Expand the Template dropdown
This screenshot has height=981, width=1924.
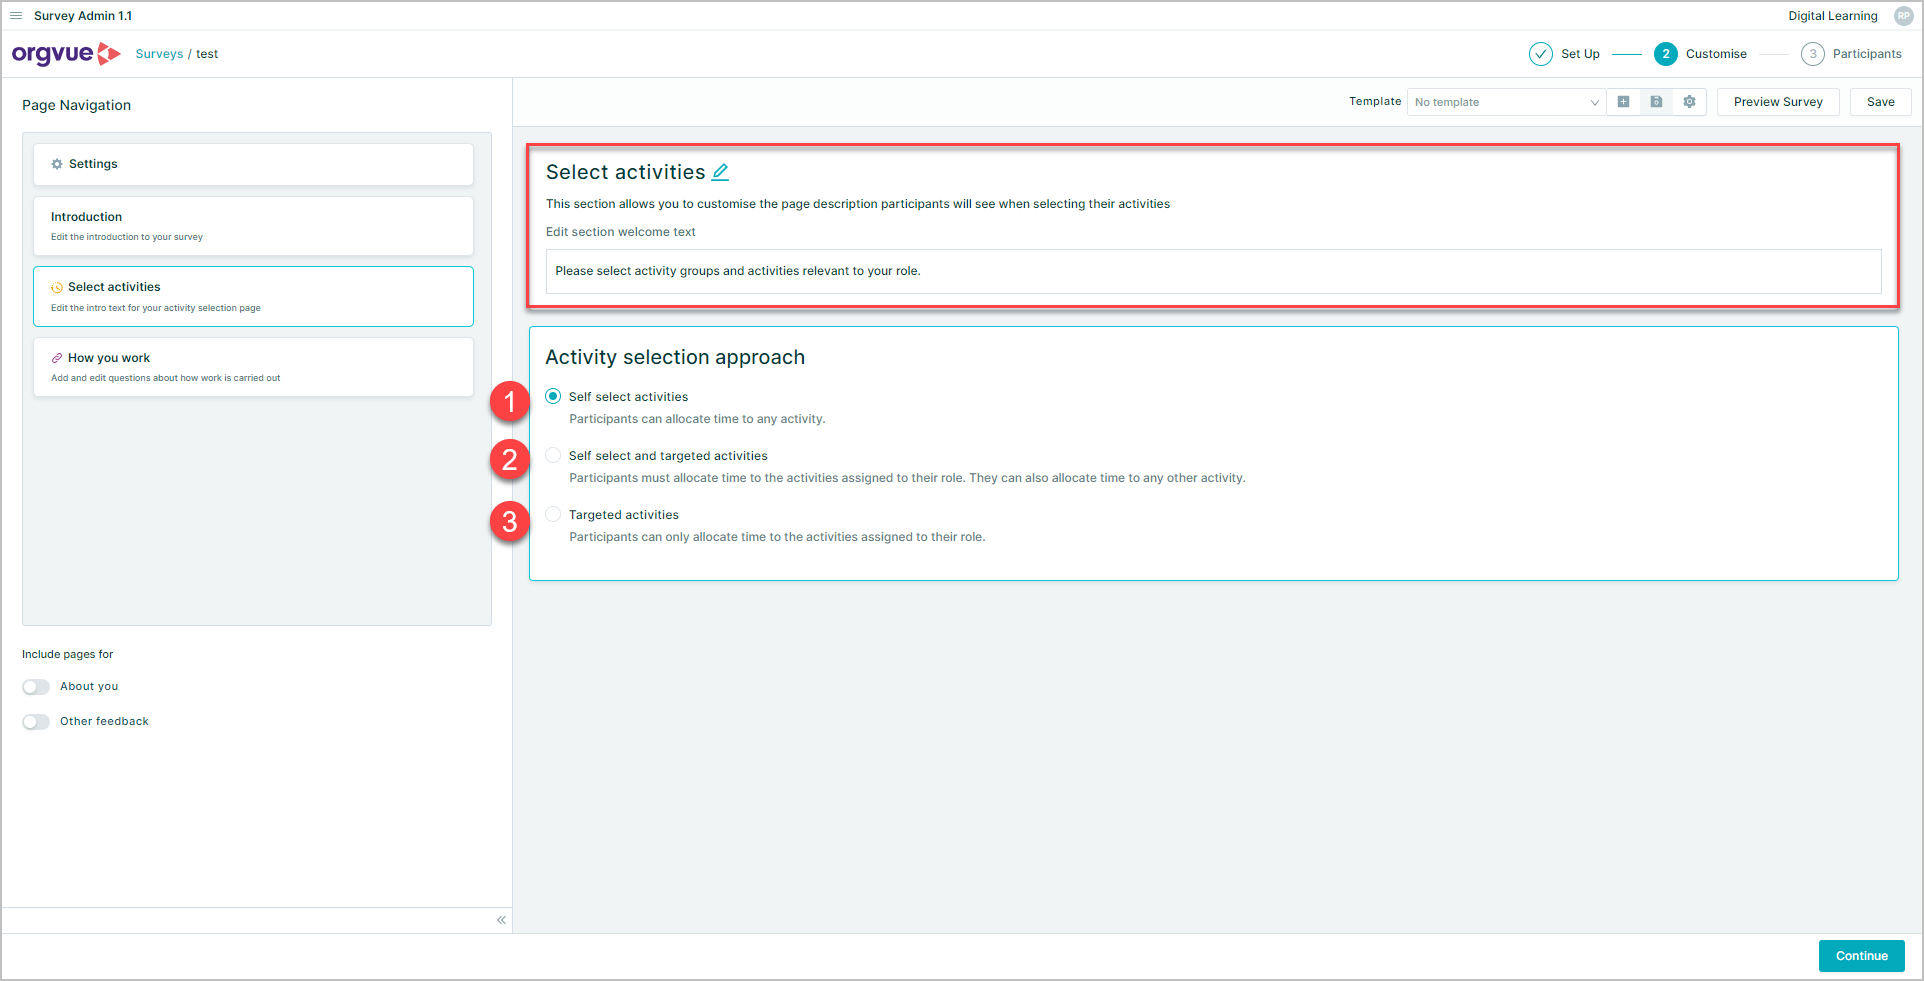(x=1505, y=102)
